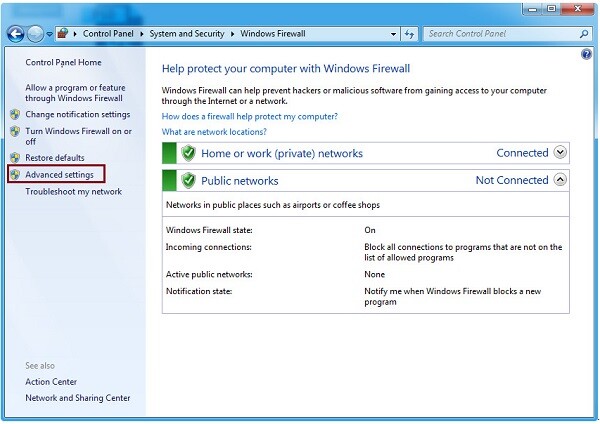Click the Control Panel icon in address bar

pos(63,34)
